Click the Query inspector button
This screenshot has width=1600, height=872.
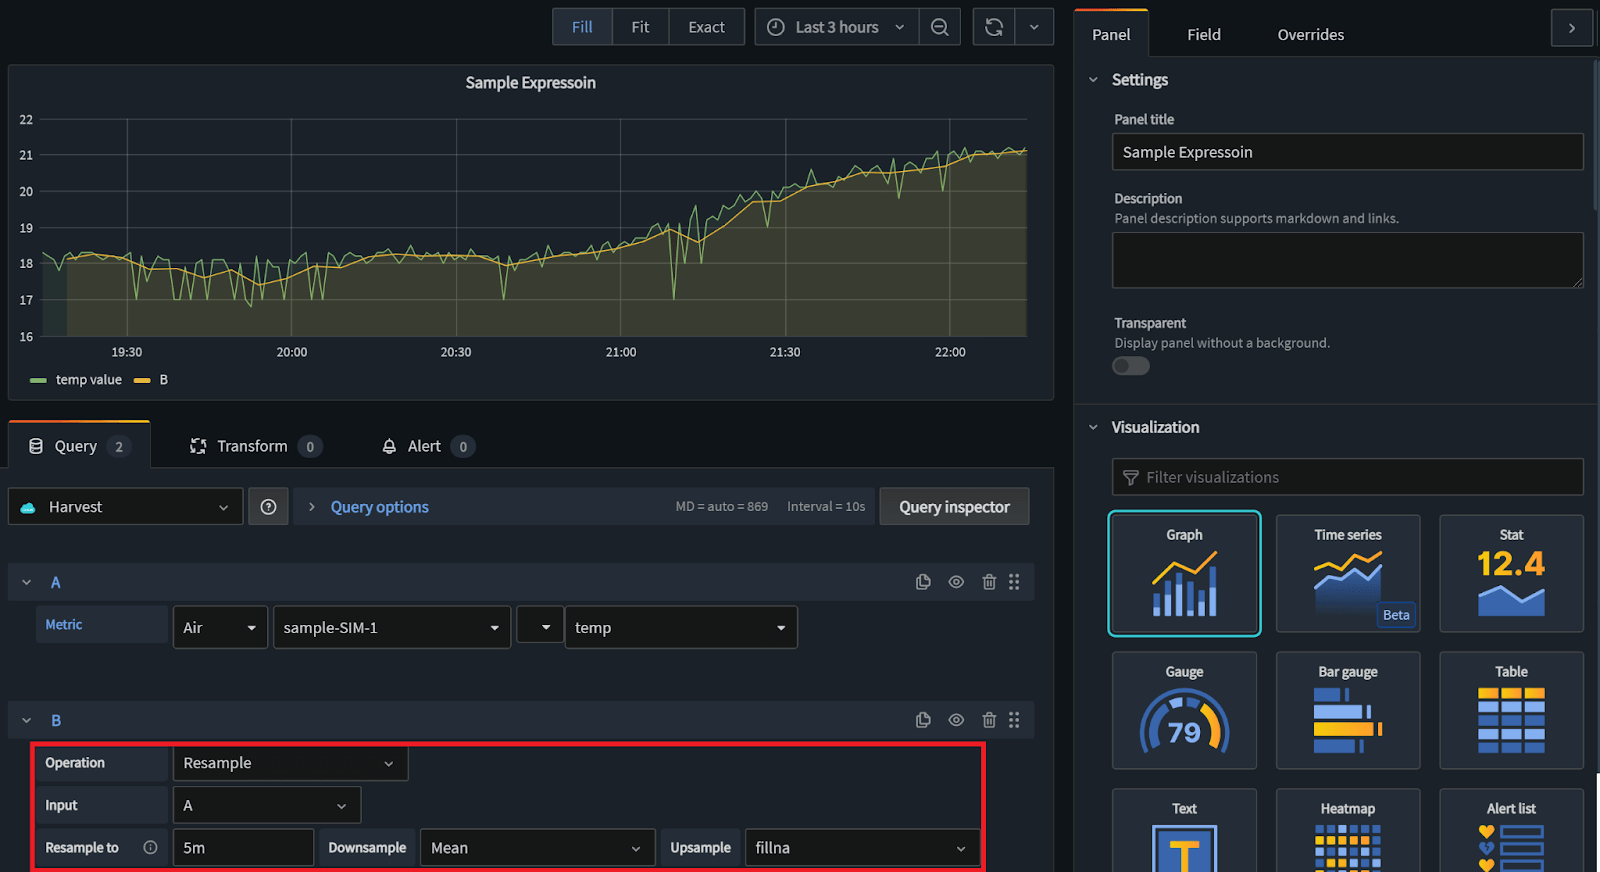pyautogui.click(x=954, y=507)
